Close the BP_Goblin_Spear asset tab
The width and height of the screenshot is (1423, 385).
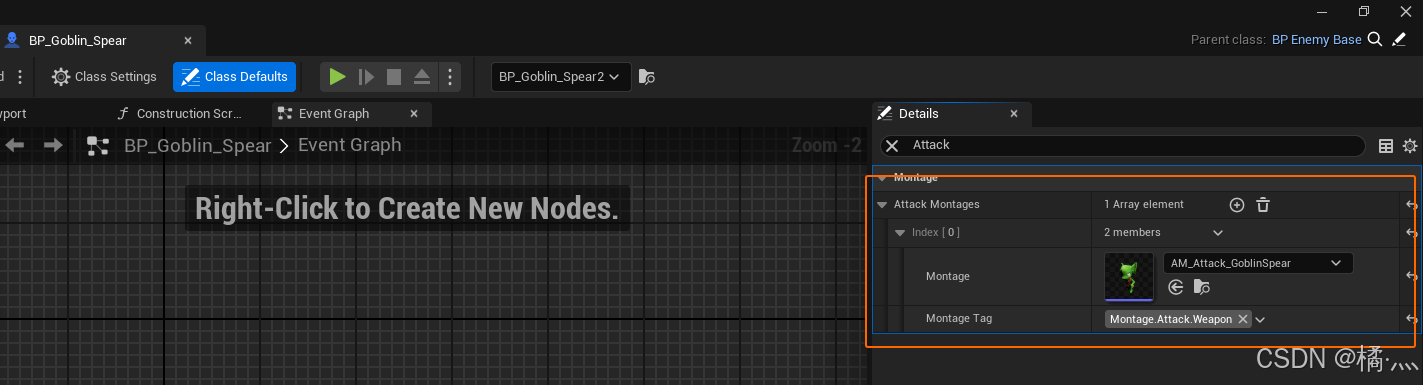point(188,41)
